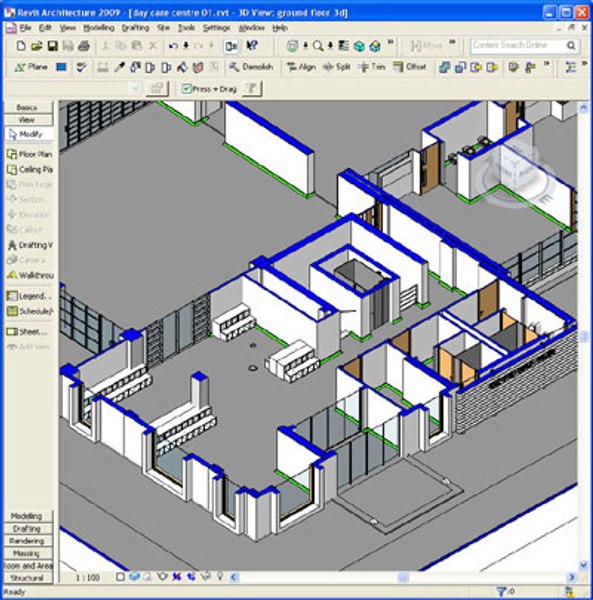593x600 pixels.
Task: Click the model graphics style cube icon
Action: (x=134, y=576)
